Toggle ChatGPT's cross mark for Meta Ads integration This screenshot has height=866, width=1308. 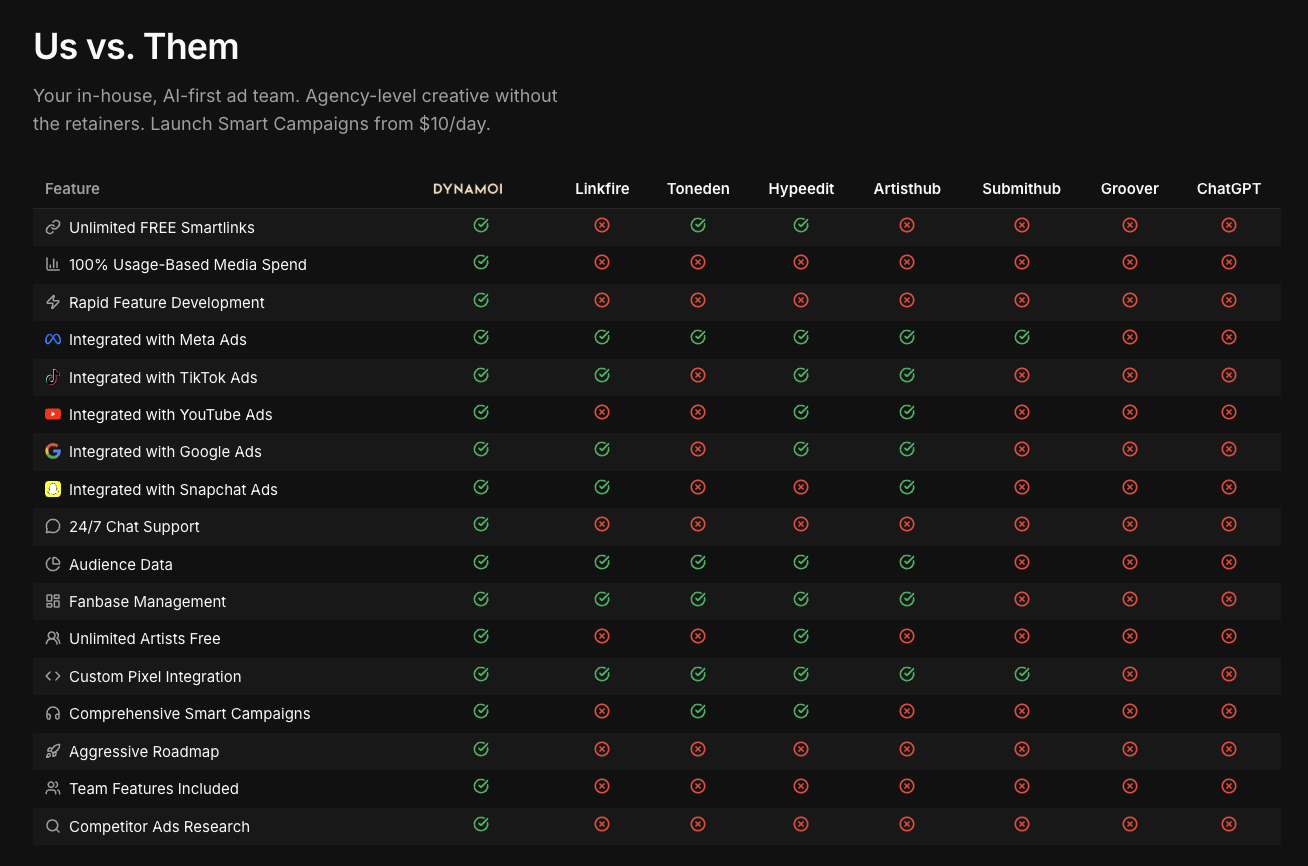pos(1229,337)
